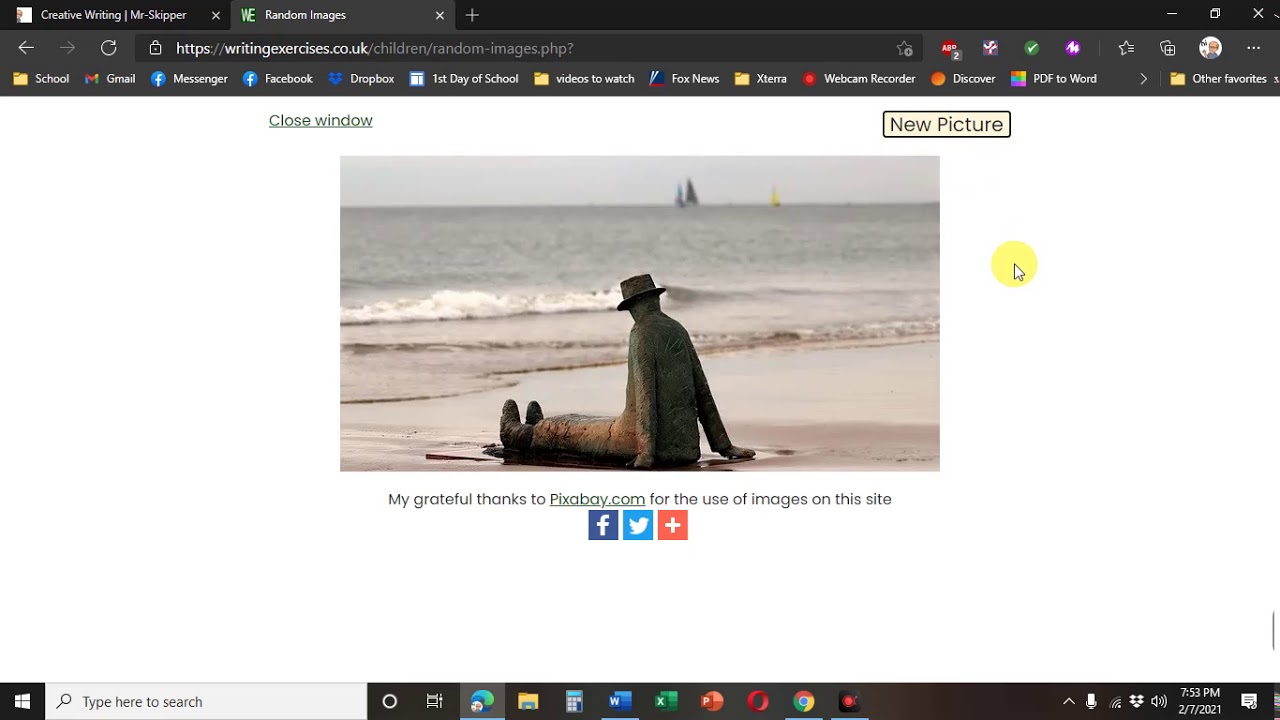
Task: Open File Explorer from taskbar
Action: tap(528, 701)
